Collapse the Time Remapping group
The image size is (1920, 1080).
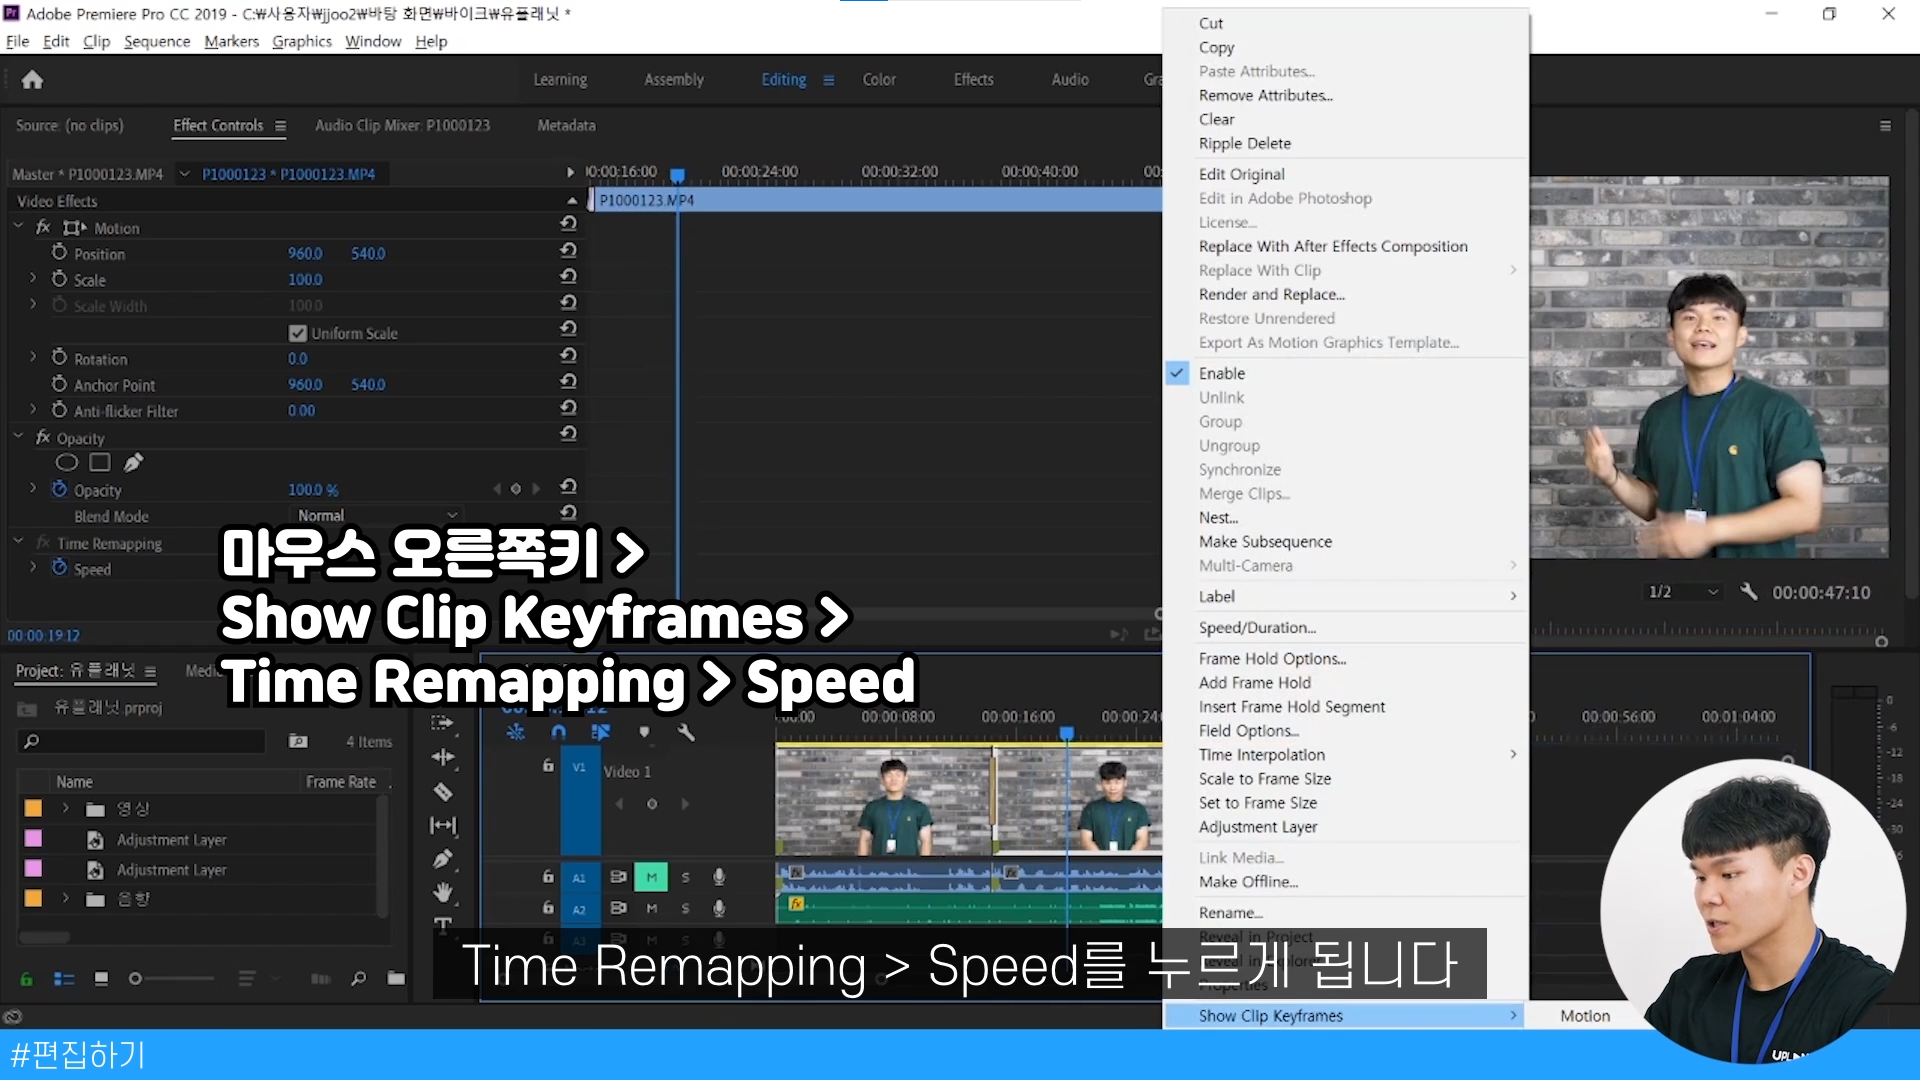coord(18,542)
